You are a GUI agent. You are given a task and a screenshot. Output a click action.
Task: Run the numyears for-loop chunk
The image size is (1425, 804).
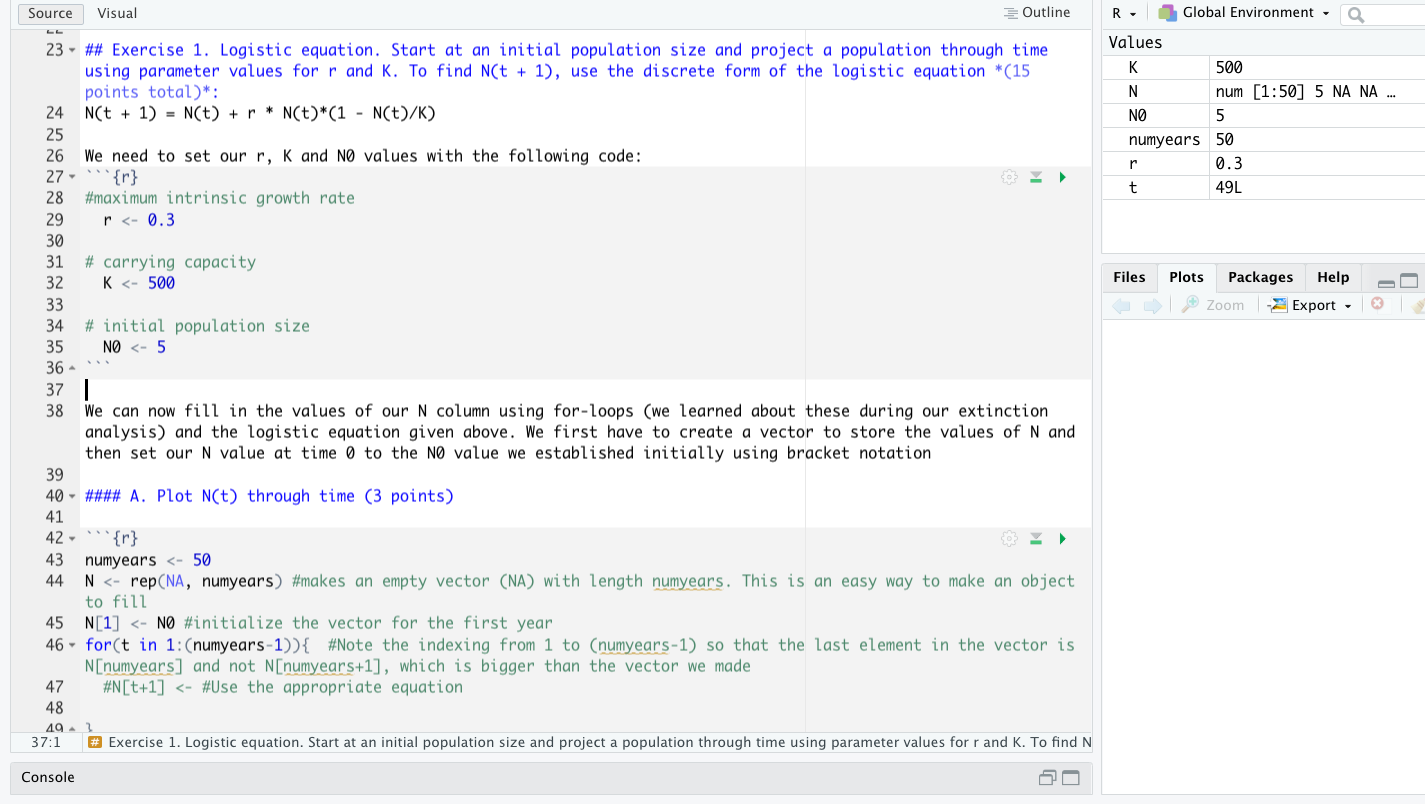(1062, 539)
